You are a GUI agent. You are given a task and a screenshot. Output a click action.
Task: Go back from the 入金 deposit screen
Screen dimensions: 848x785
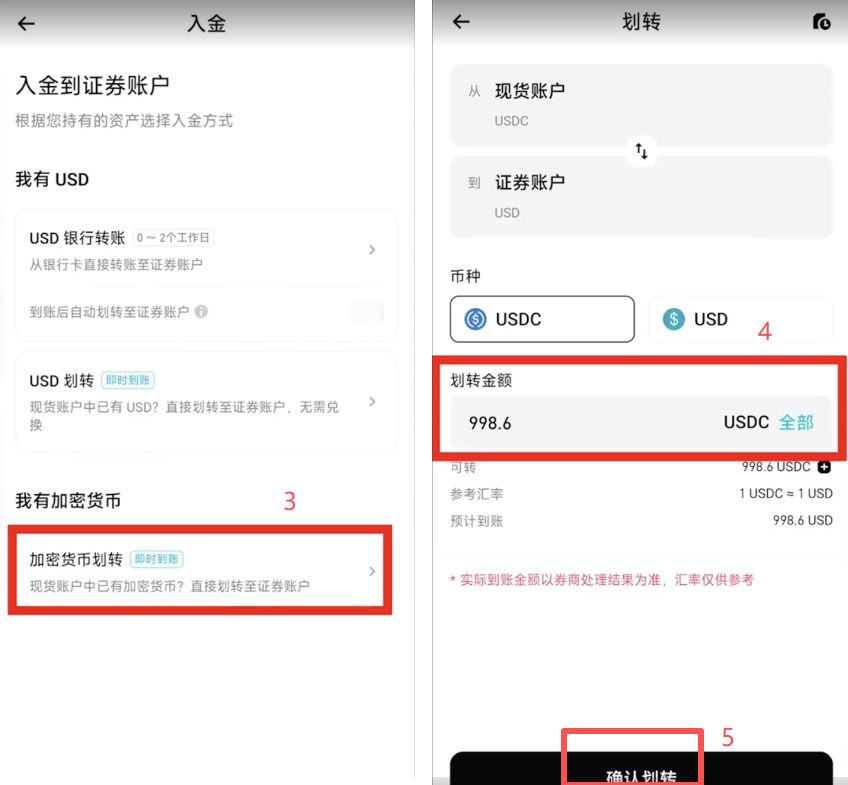point(26,23)
